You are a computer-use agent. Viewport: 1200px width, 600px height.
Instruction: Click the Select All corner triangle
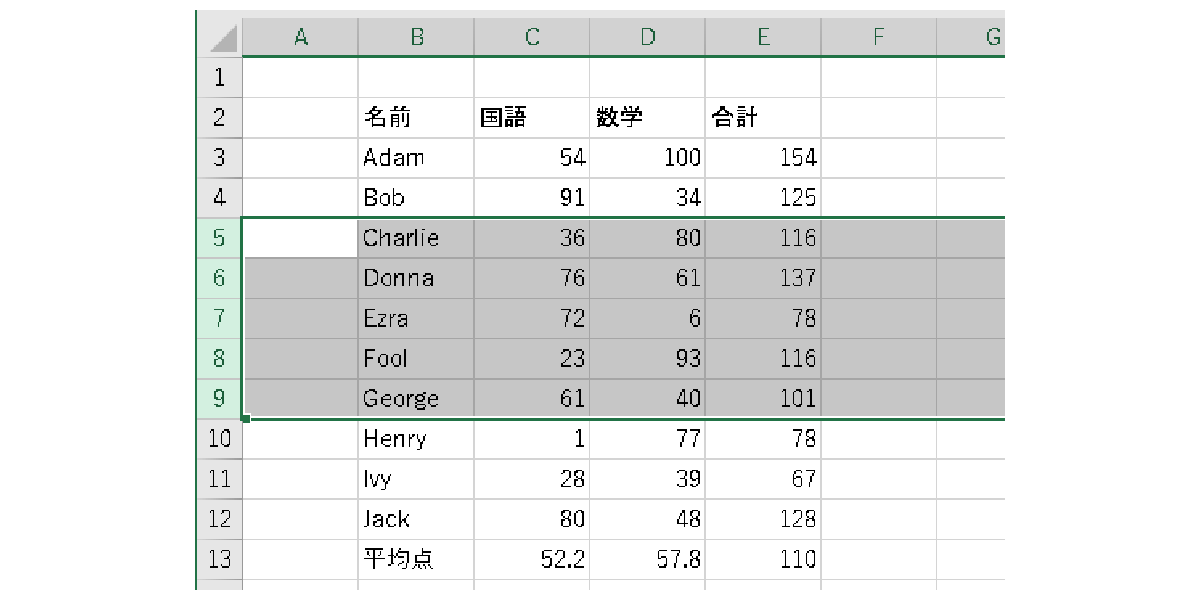[222, 39]
